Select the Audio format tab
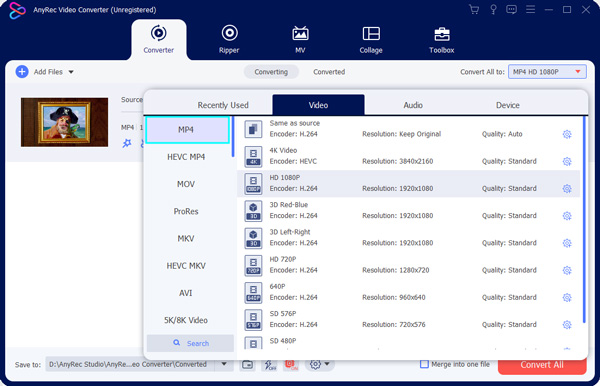This screenshot has height=386, width=600. point(413,105)
